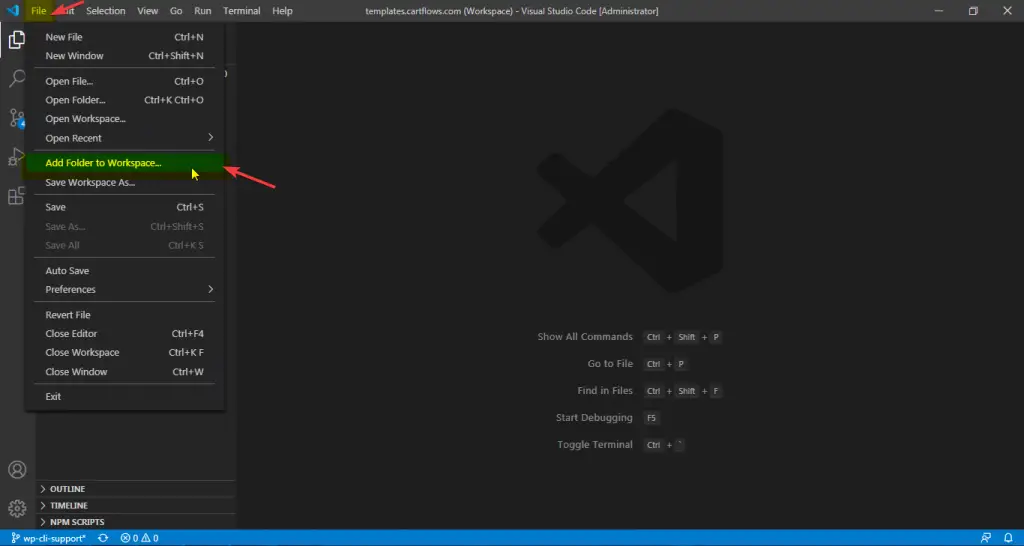Open notifications bell in status bar
Screen dimensions: 1024x546
(x=1008, y=538)
